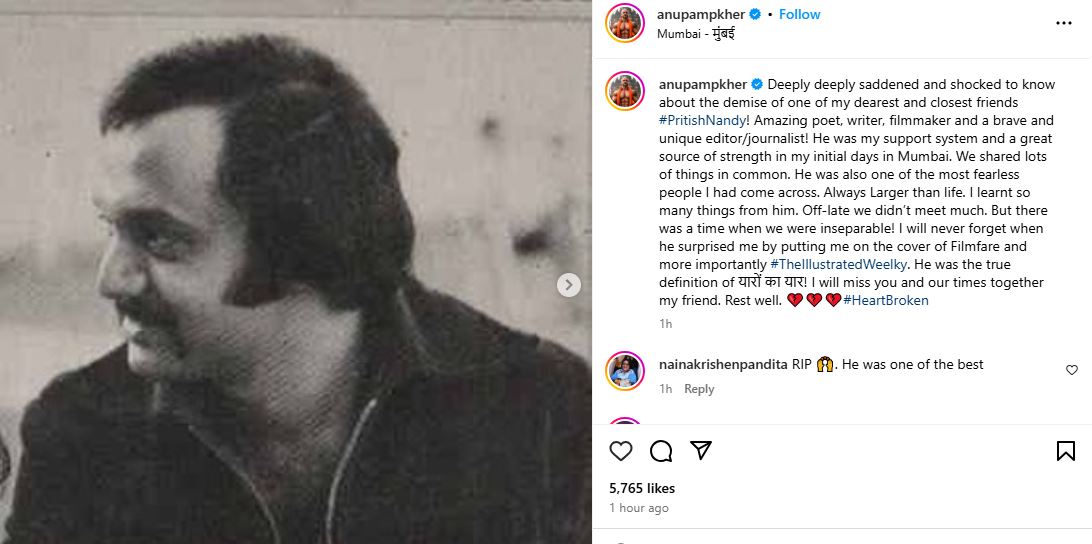Click the verified badge beside the header username
The width and height of the screenshot is (1092, 544).
(x=755, y=14)
